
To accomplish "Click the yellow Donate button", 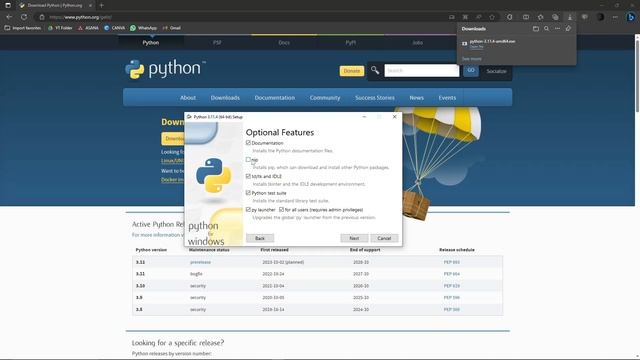I will (x=351, y=71).
